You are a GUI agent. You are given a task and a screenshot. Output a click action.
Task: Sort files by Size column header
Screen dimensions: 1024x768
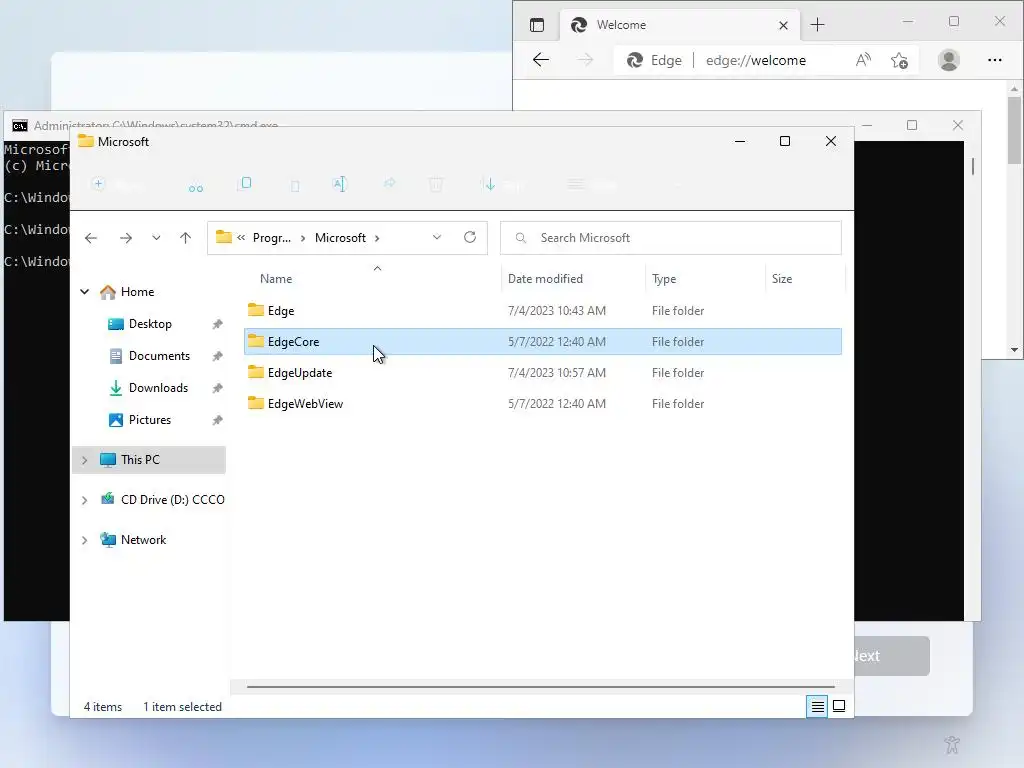(782, 279)
